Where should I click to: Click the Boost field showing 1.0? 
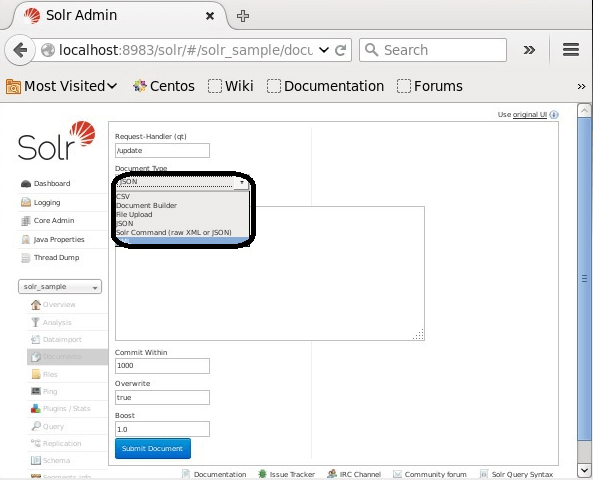pyautogui.click(x=162, y=429)
